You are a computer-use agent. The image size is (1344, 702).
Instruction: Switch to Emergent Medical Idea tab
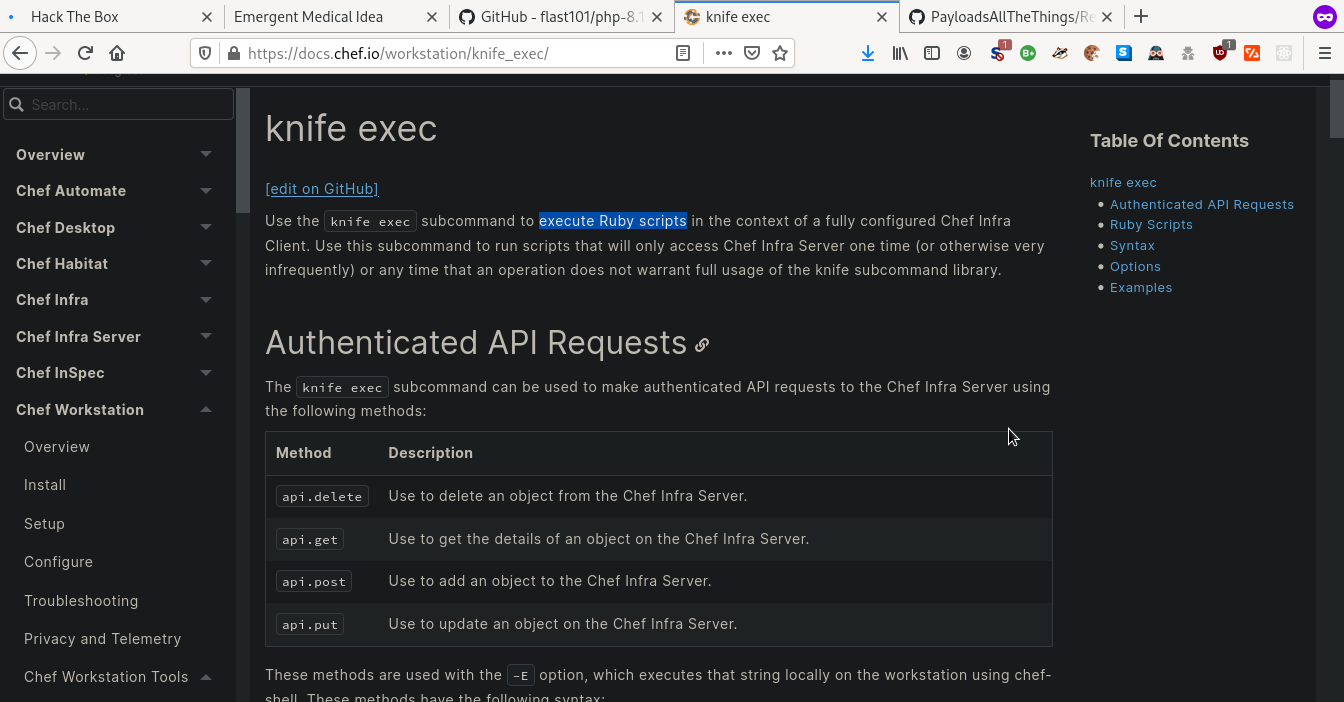(335, 16)
